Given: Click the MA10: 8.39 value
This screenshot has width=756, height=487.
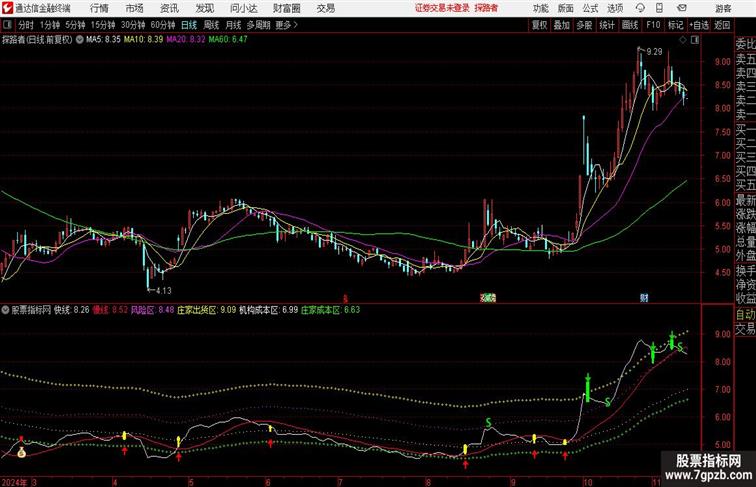Looking at the screenshot, I should coord(144,40).
